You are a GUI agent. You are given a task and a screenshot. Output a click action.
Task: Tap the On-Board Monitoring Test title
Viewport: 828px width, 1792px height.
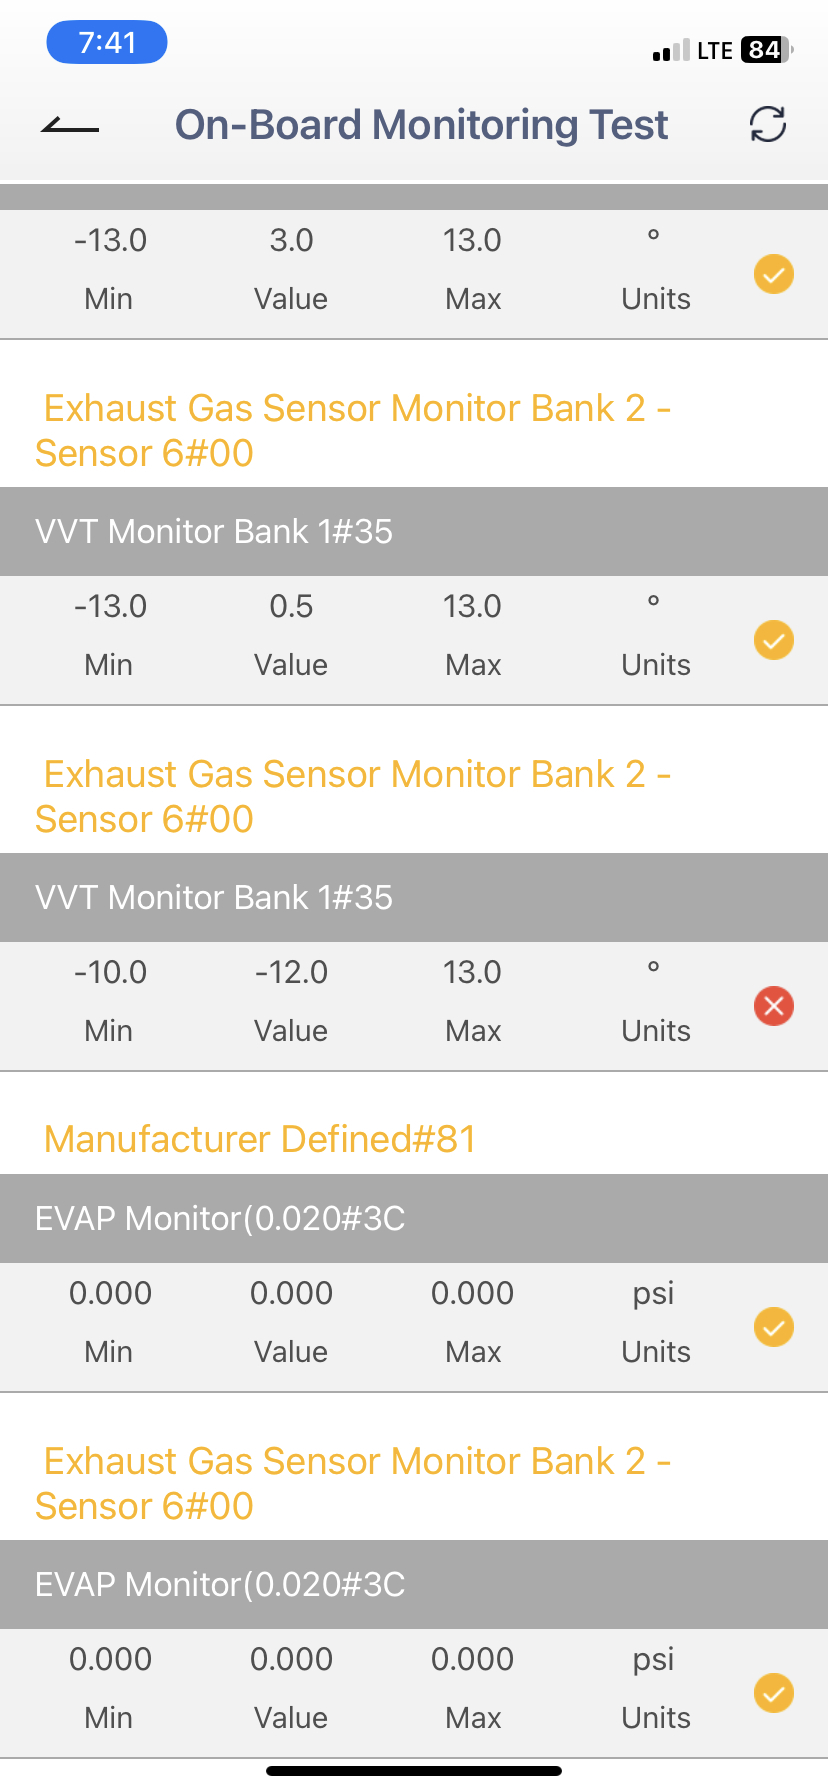click(421, 125)
